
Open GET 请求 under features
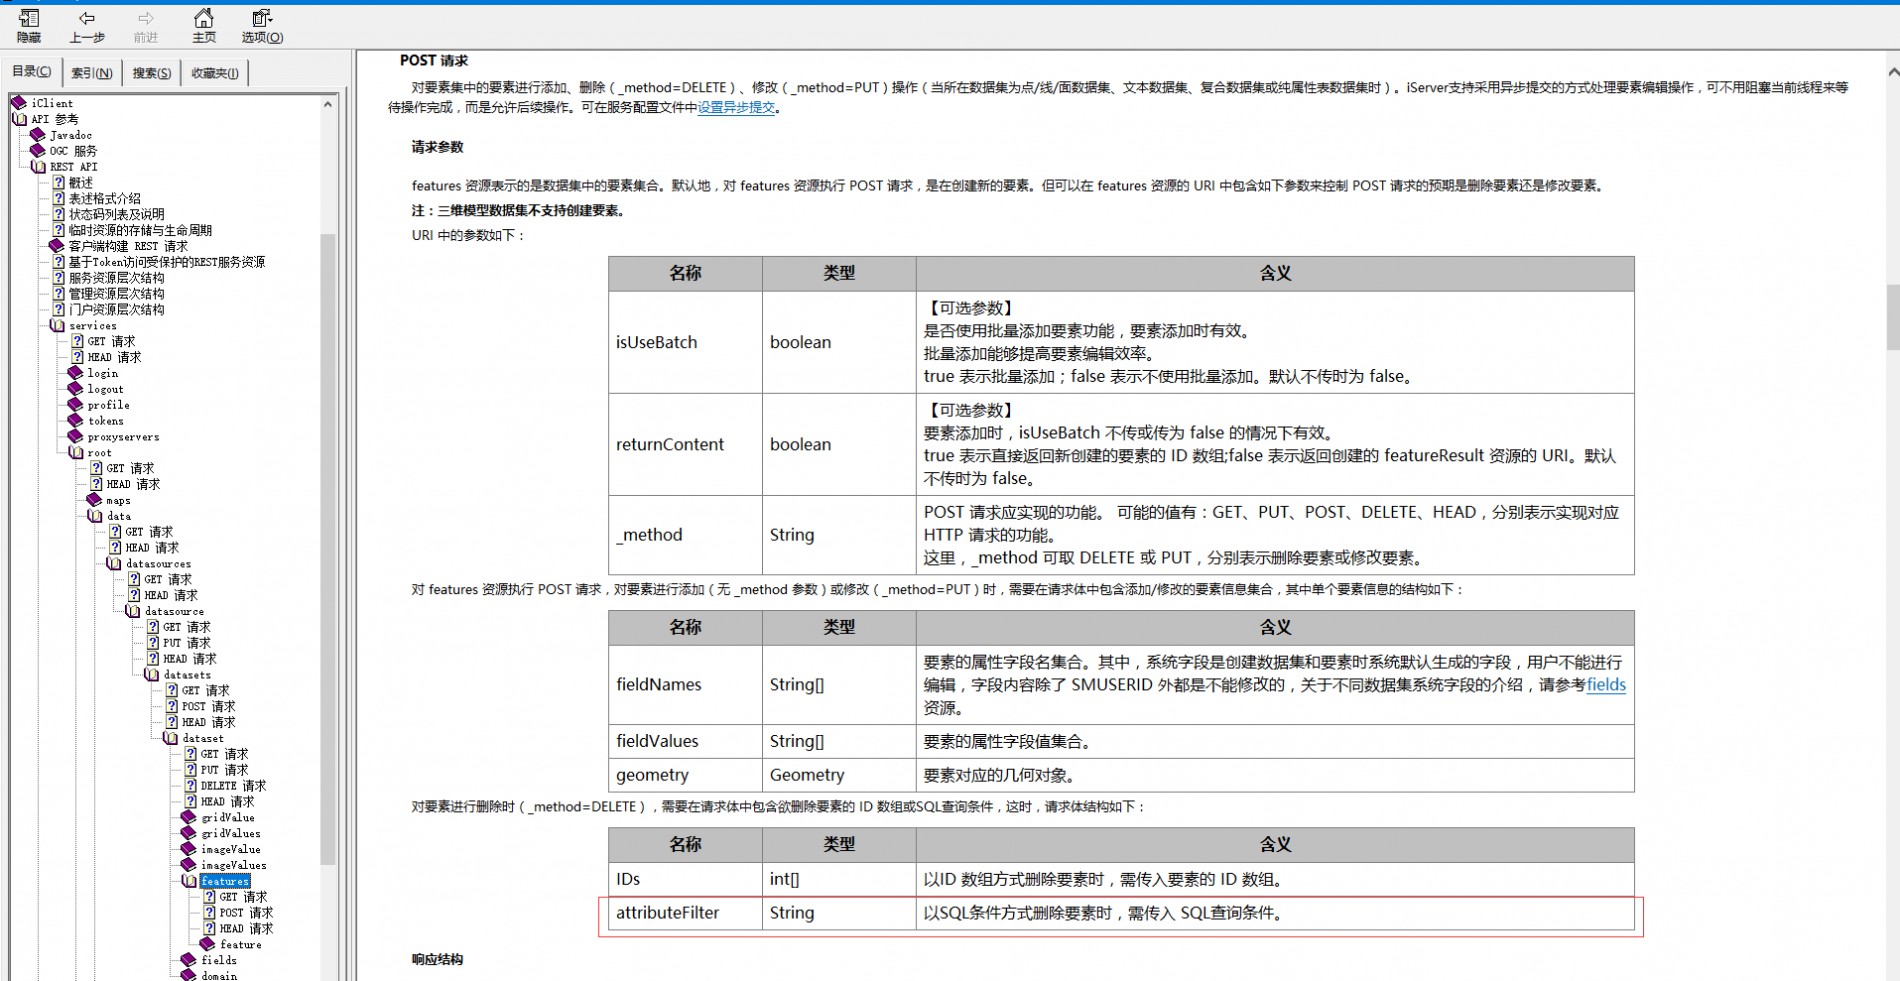243,897
